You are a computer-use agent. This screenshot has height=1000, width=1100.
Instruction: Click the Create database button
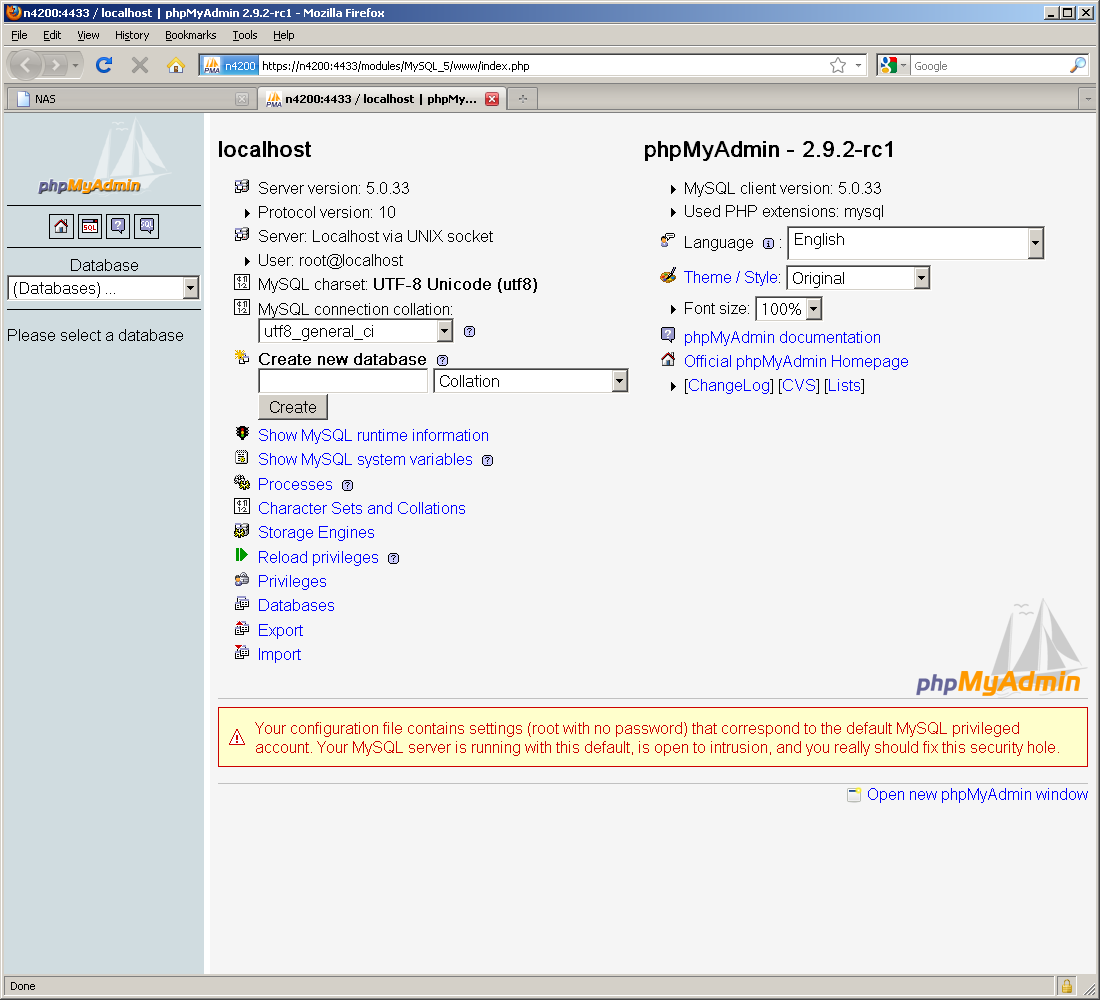point(293,407)
